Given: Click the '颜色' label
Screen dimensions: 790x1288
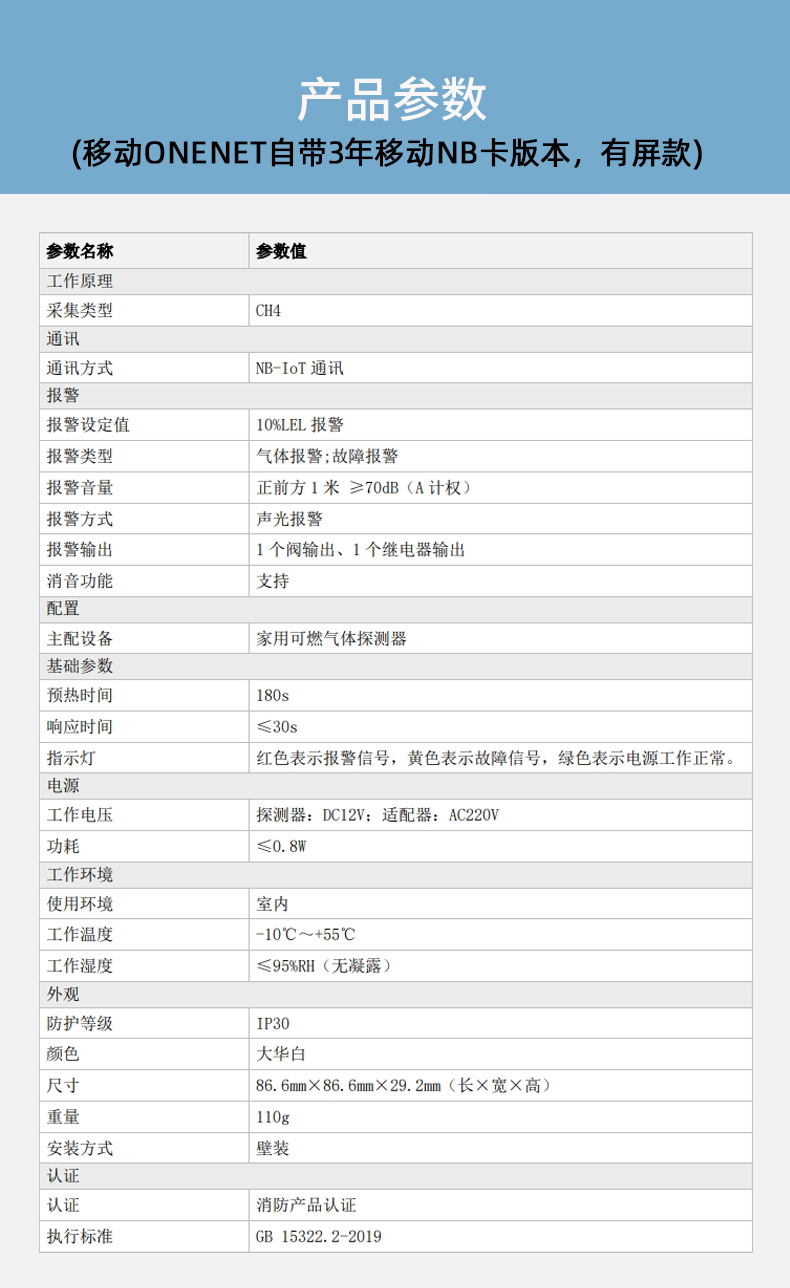Looking at the screenshot, I should coord(63,1054).
